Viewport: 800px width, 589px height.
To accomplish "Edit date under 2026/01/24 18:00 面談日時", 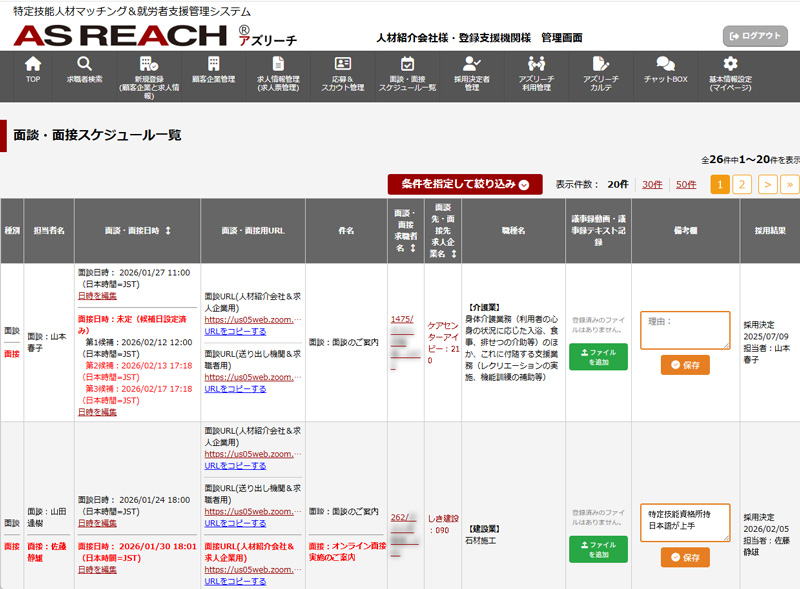I will pyautogui.click(x=97, y=523).
